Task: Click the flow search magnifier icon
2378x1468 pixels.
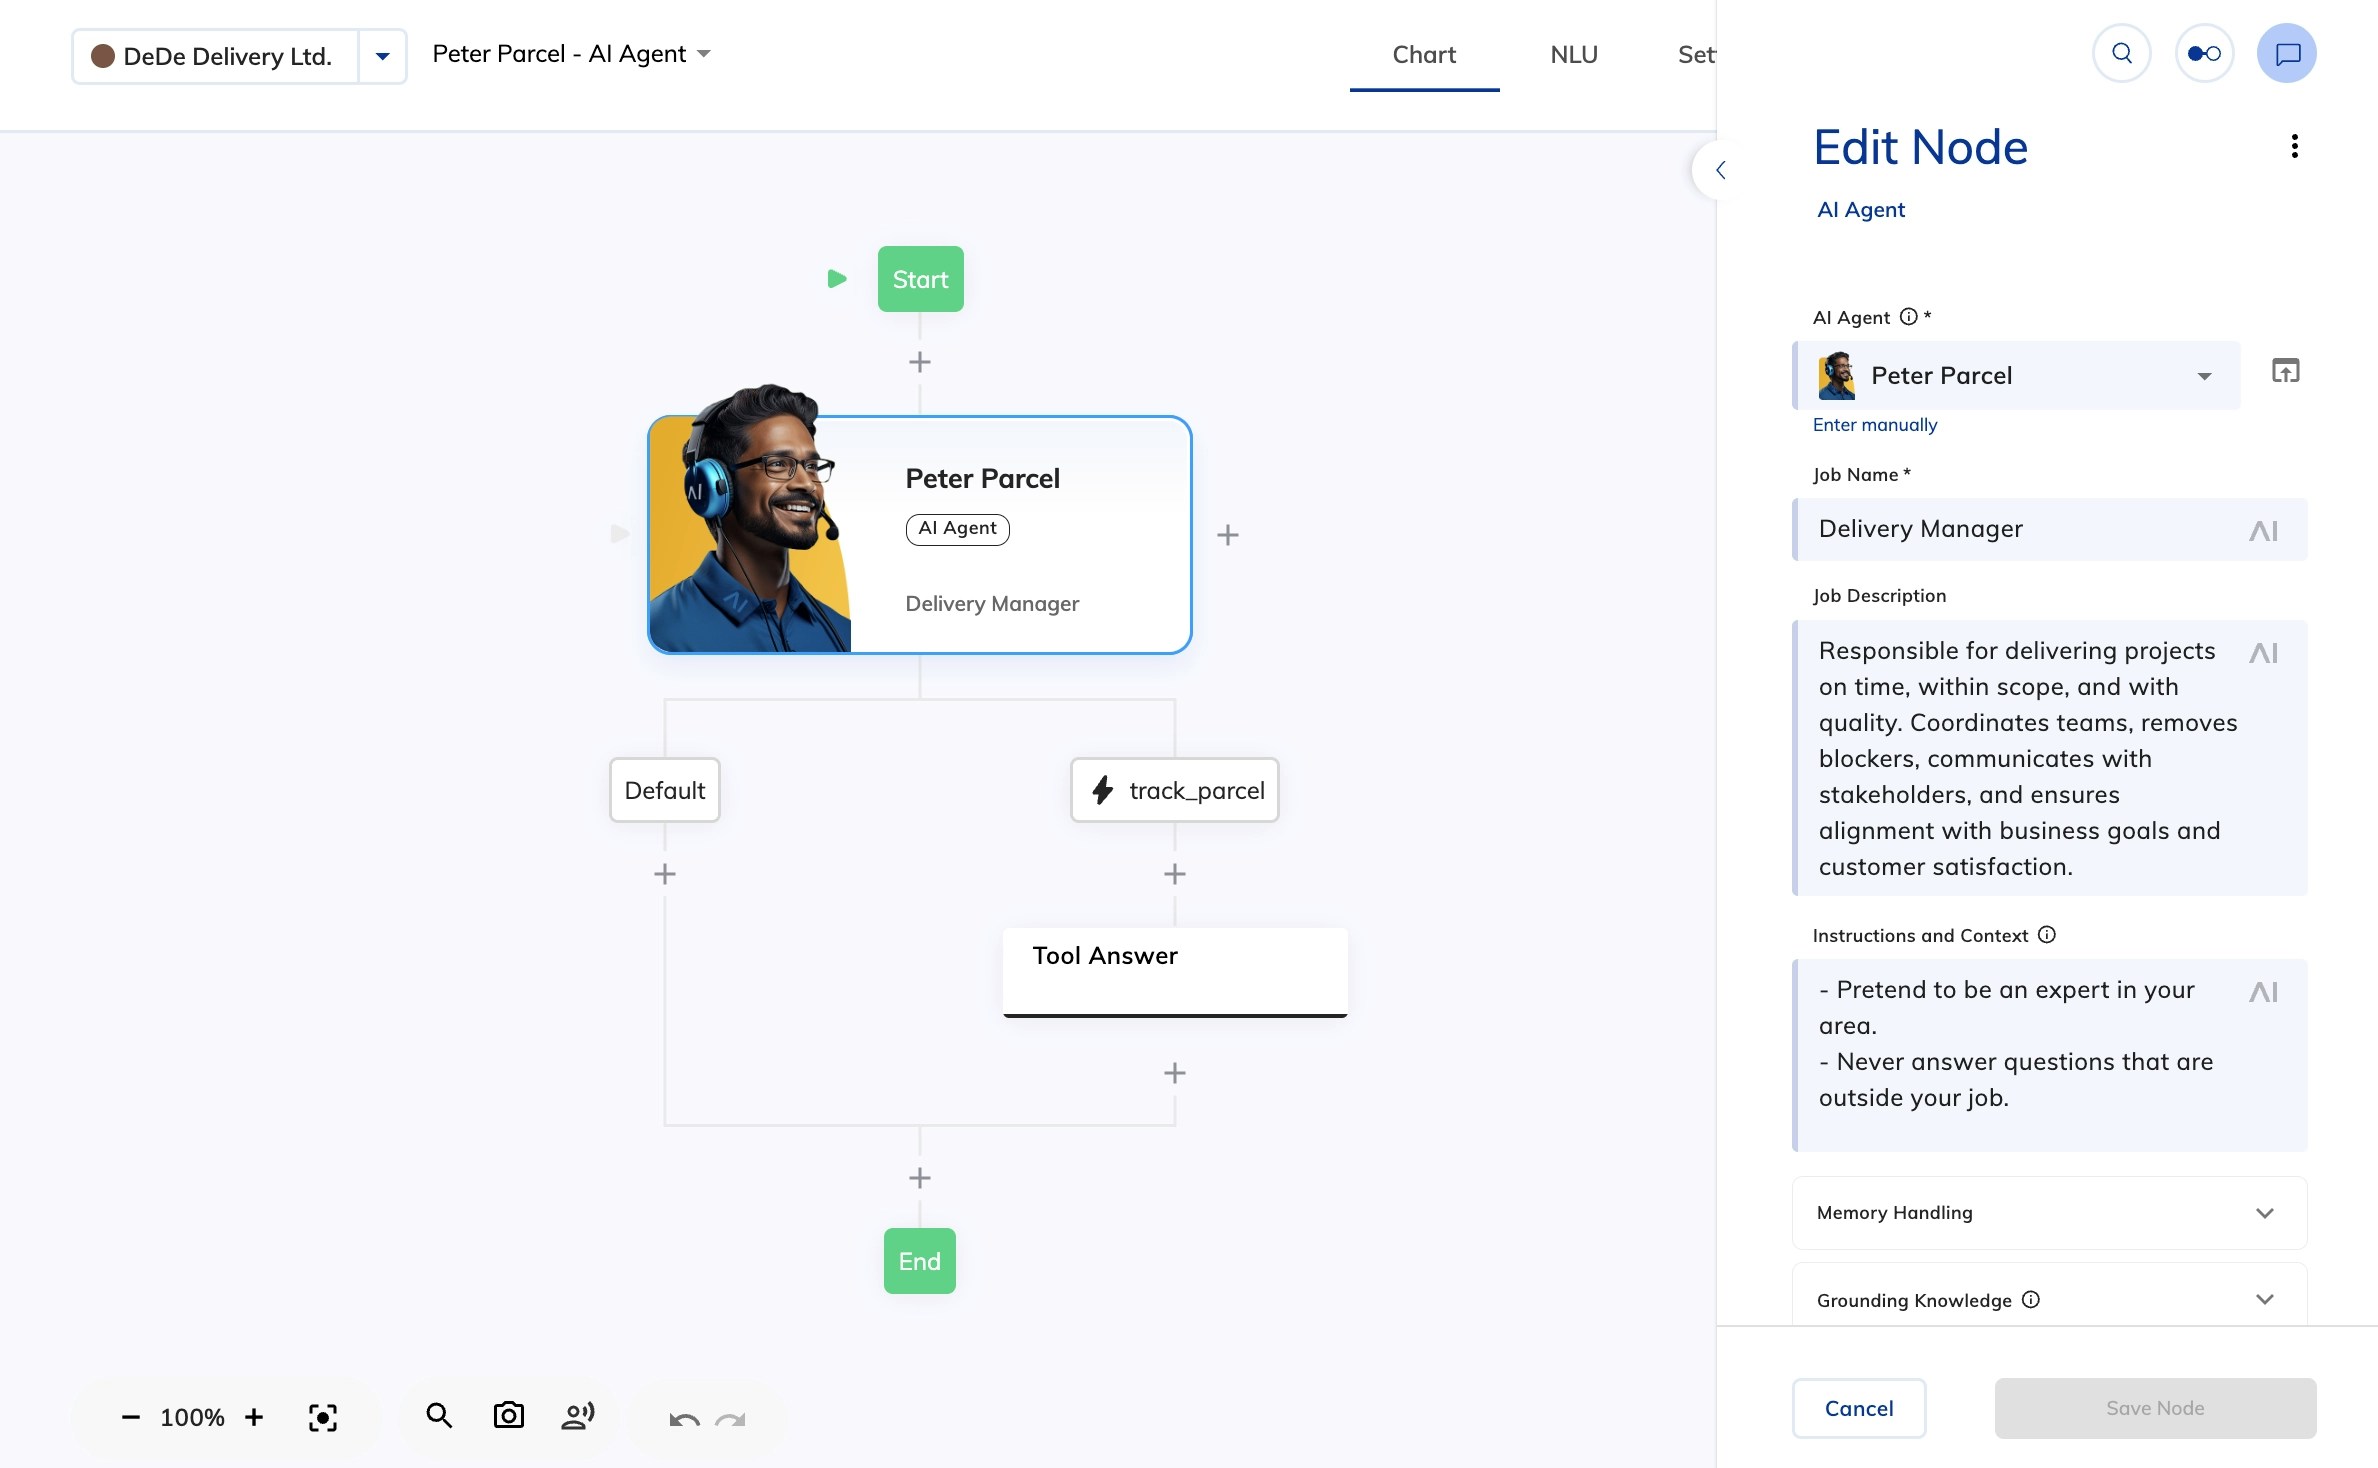Action: [439, 1416]
